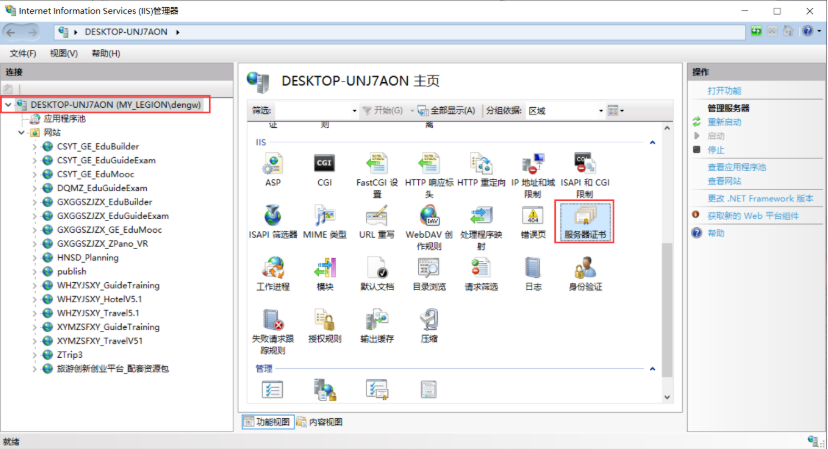Click the back navigation arrow
This screenshot has width=828, height=449.
point(11,32)
